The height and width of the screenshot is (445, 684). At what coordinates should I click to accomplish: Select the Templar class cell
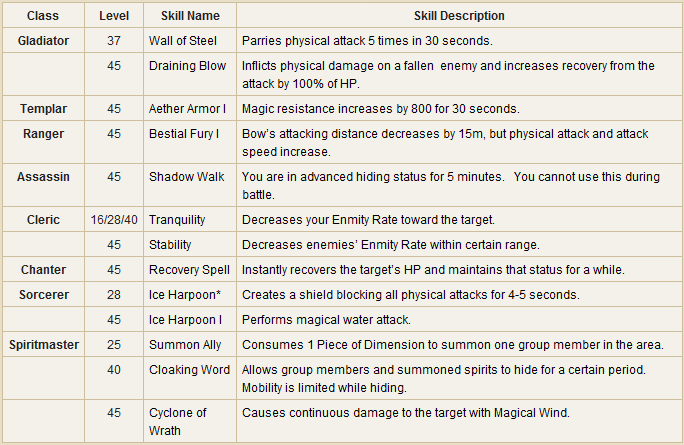(x=43, y=108)
